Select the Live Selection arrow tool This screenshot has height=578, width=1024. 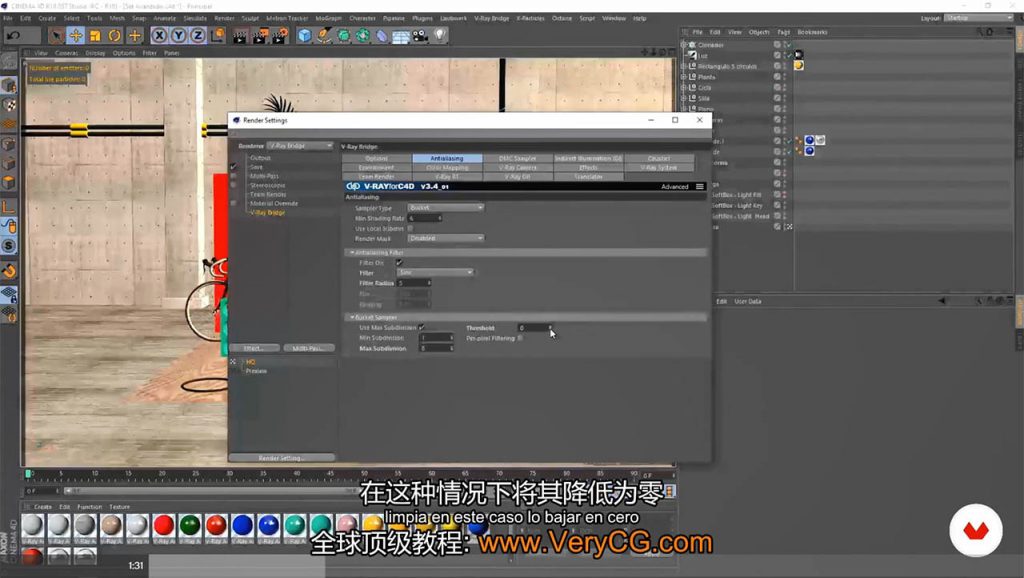pos(57,35)
